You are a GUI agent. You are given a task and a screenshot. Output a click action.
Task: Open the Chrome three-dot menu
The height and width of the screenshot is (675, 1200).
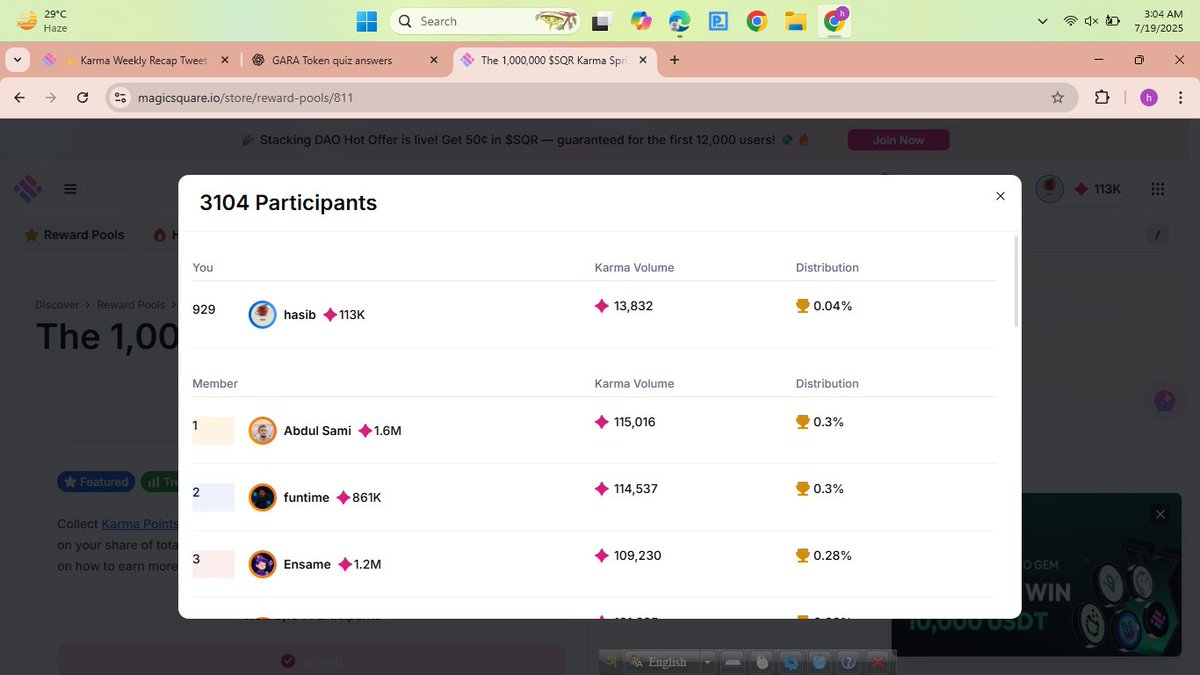pyautogui.click(x=1181, y=97)
